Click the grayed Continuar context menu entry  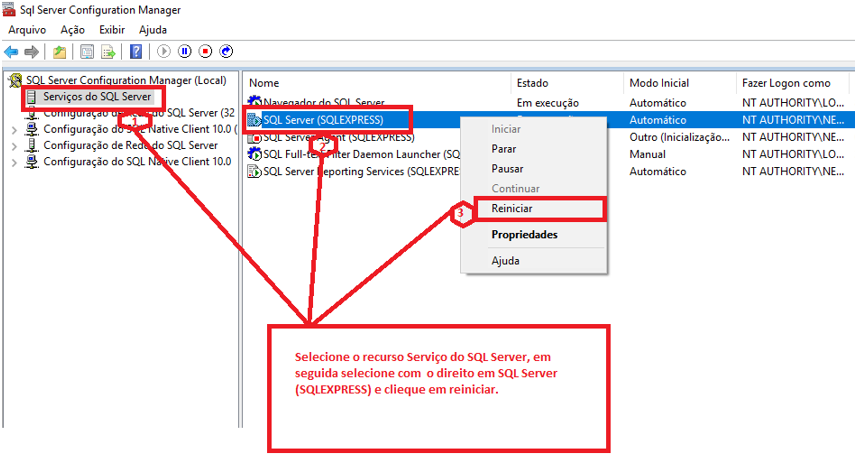515,189
